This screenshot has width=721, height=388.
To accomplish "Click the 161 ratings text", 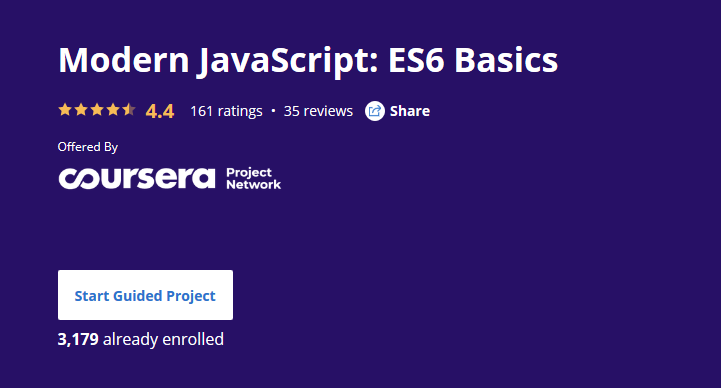I will [x=226, y=111].
